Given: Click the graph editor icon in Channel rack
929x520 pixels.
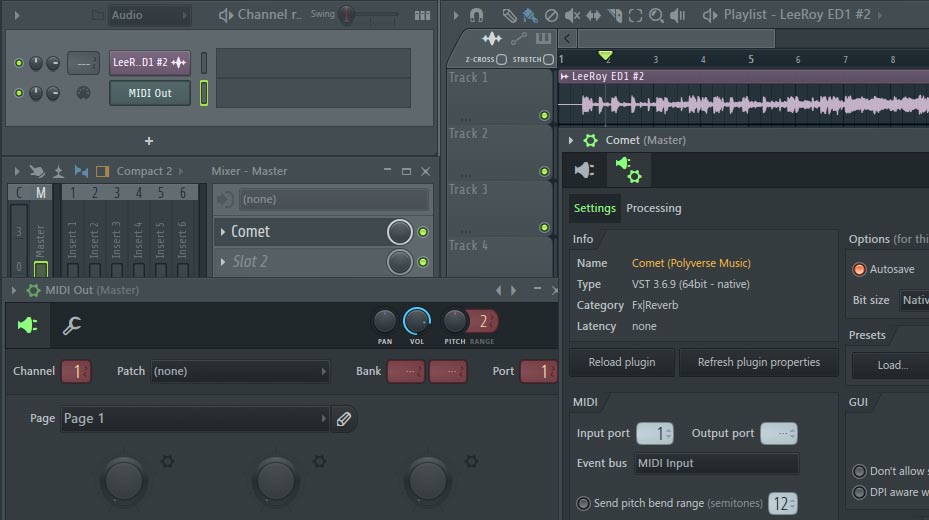Looking at the screenshot, I should (x=423, y=15).
